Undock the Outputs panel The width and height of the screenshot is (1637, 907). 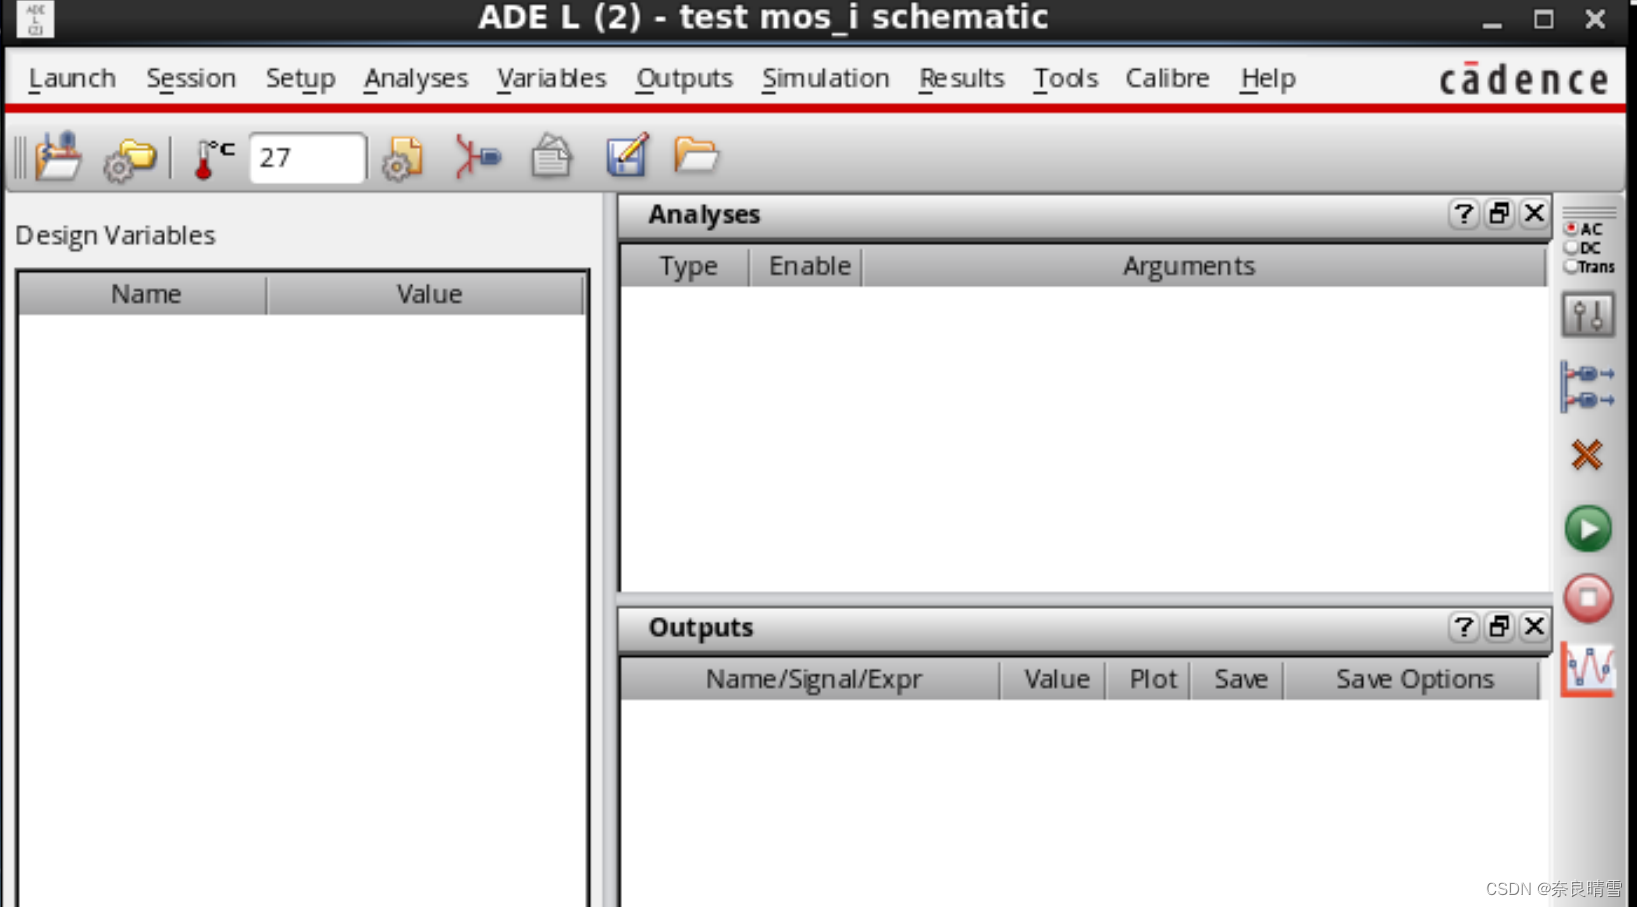point(1499,627)
